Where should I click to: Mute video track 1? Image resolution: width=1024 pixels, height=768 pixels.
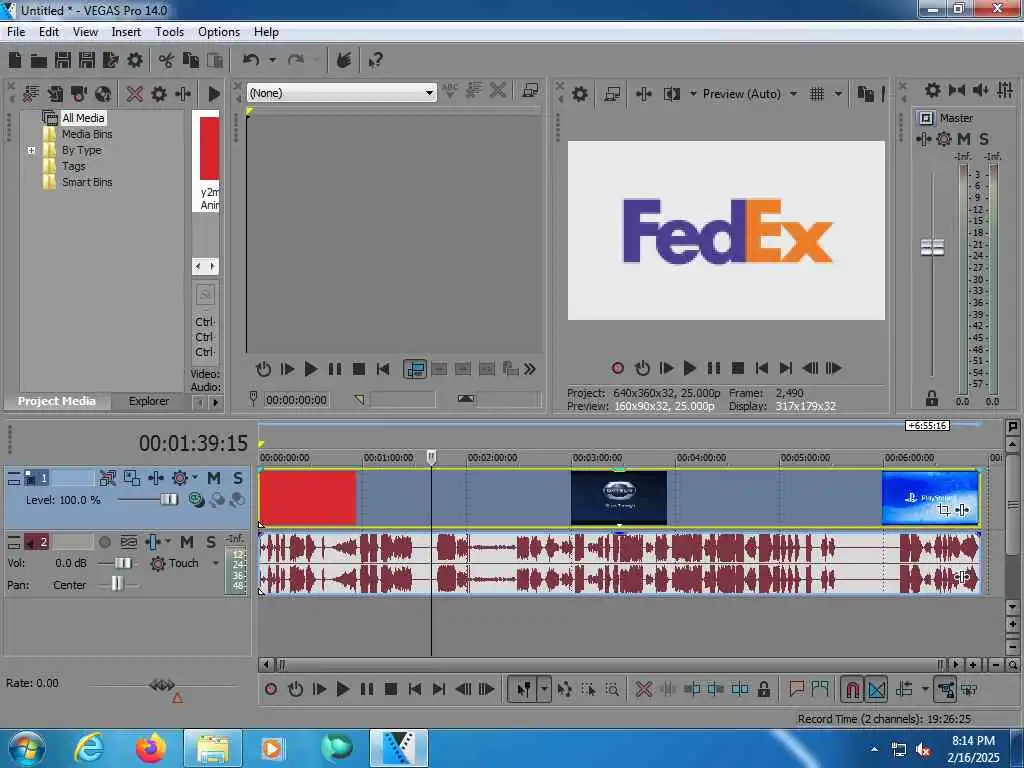(x=214, y=478)
